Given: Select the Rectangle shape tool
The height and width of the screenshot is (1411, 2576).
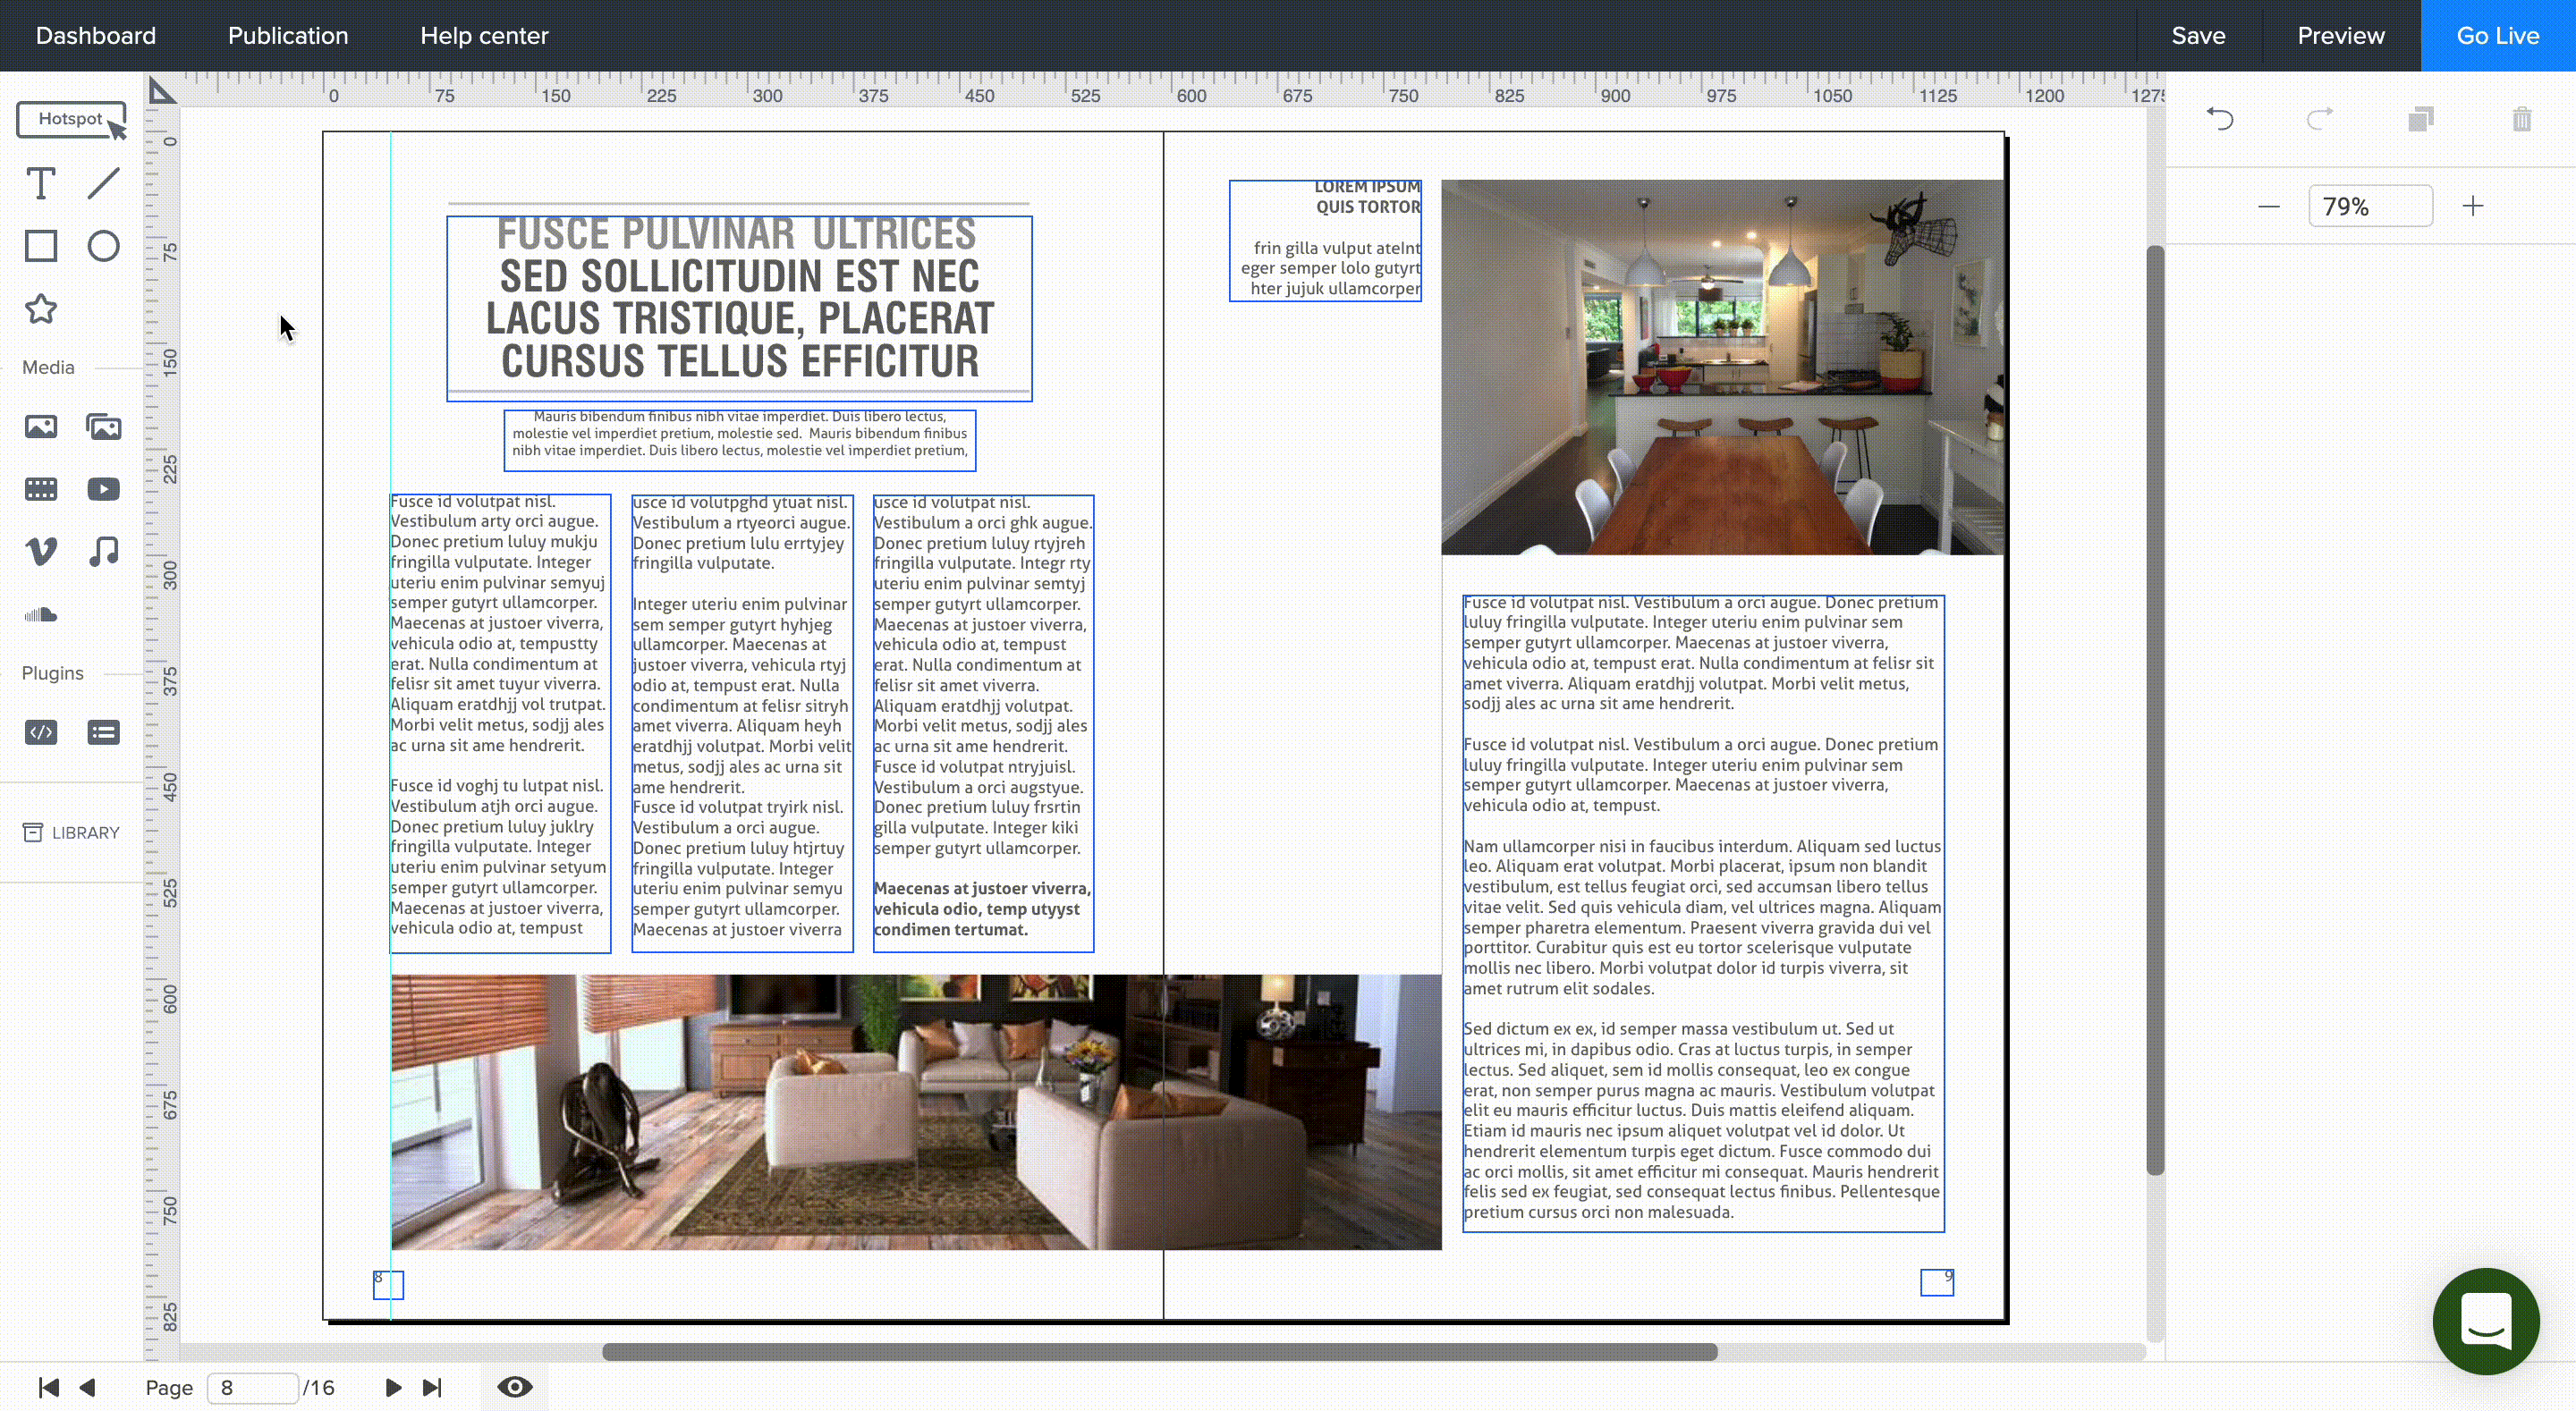Looking at the screenshot, I should coord(40,246).
